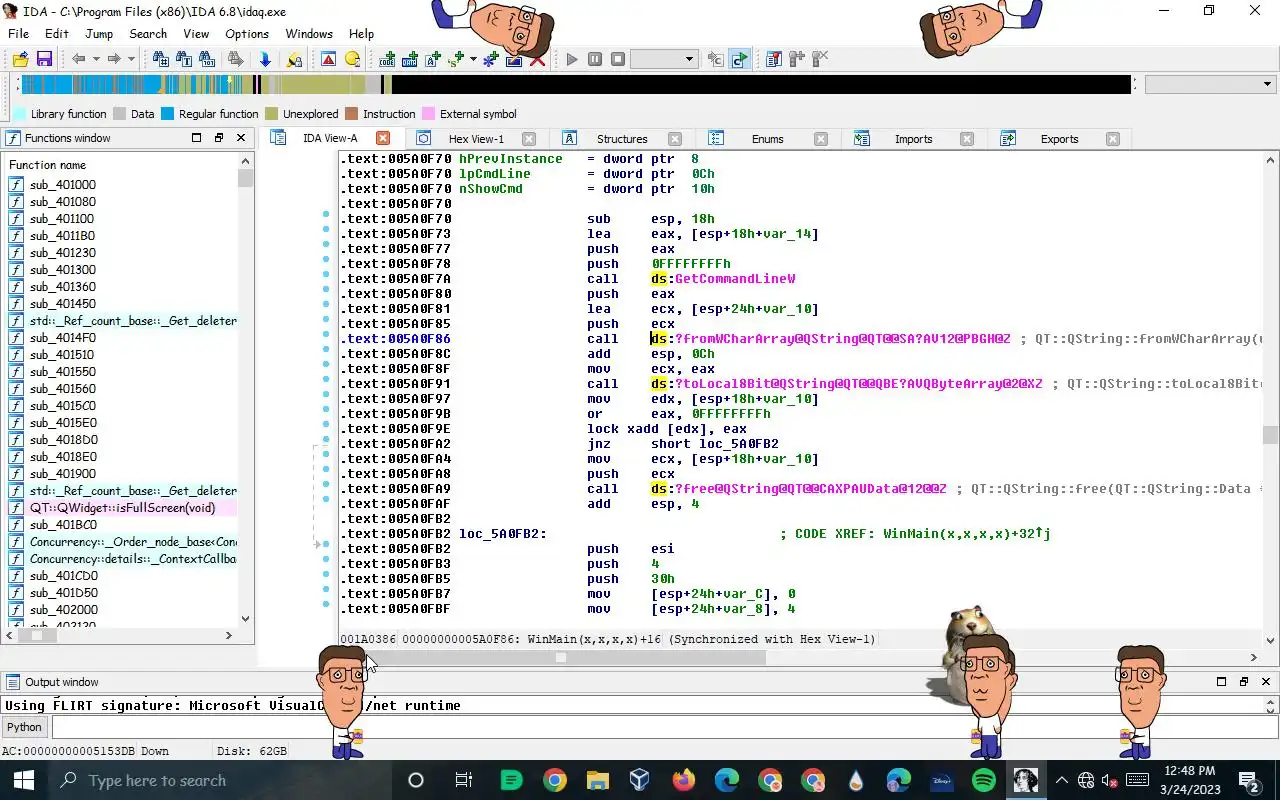Click the create string 'A' icon
This screenshot has height=800, width=1280.
(433, 59)
